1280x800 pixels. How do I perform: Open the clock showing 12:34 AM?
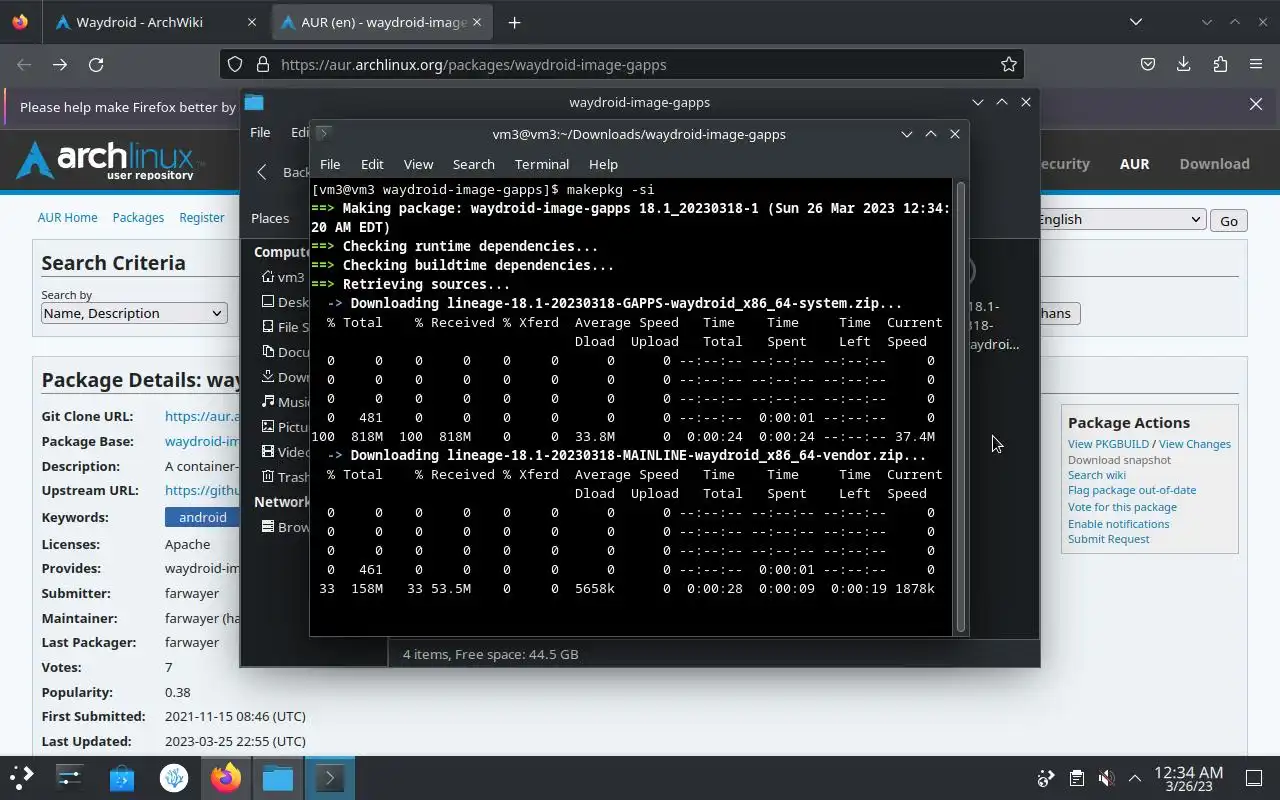(1188, 778)
